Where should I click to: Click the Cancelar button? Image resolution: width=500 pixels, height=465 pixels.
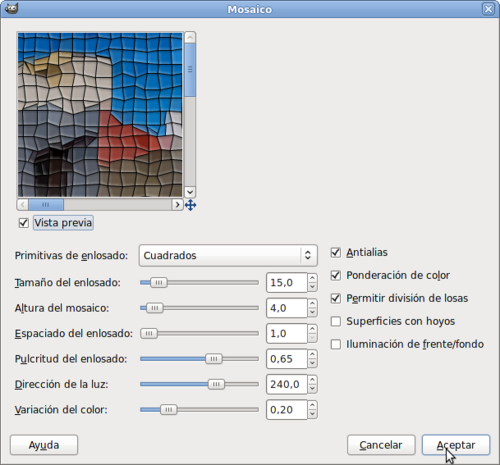point(381,445)
